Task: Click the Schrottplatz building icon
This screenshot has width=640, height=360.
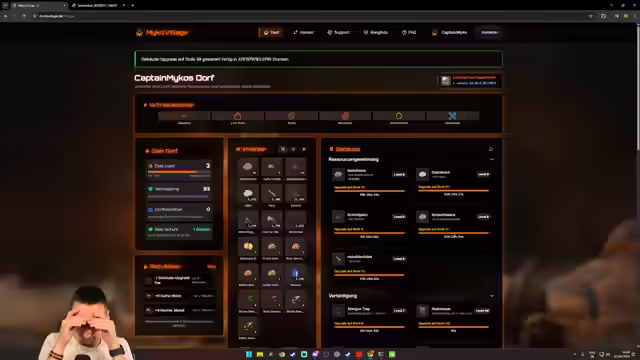Action: click(338, 217)
